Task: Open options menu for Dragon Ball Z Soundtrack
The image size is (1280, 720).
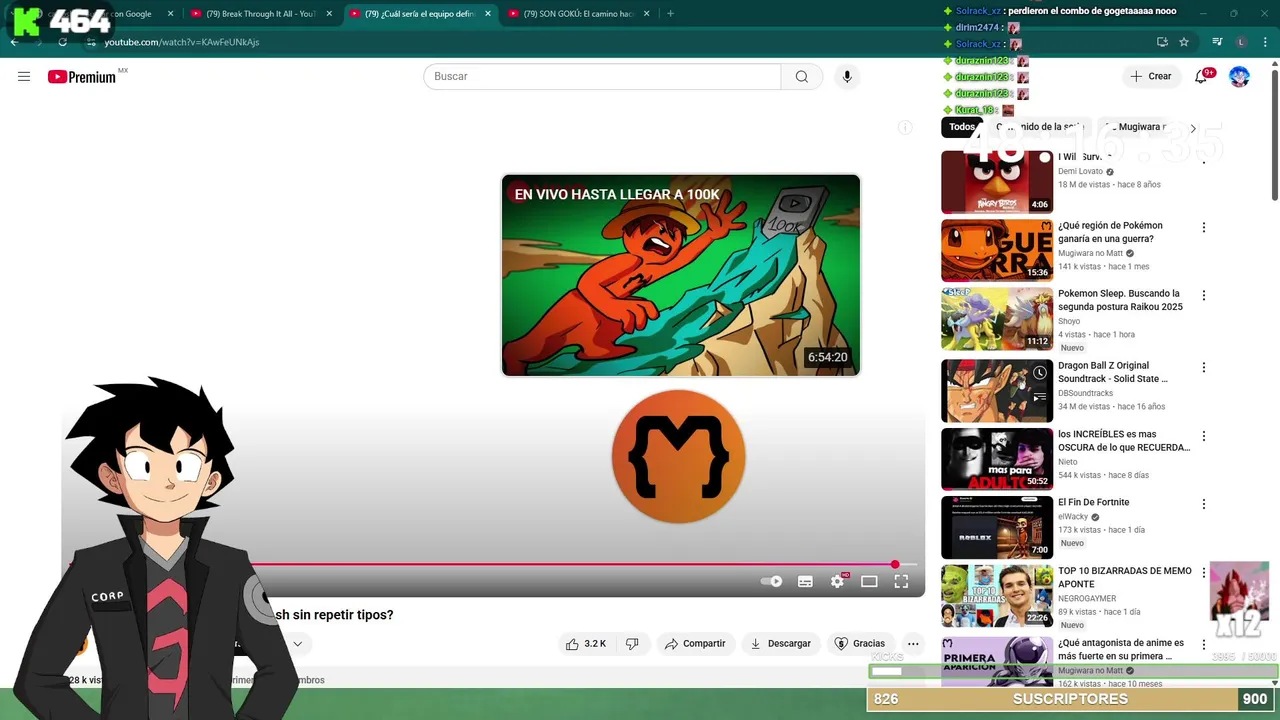Action: [1204, 368]
